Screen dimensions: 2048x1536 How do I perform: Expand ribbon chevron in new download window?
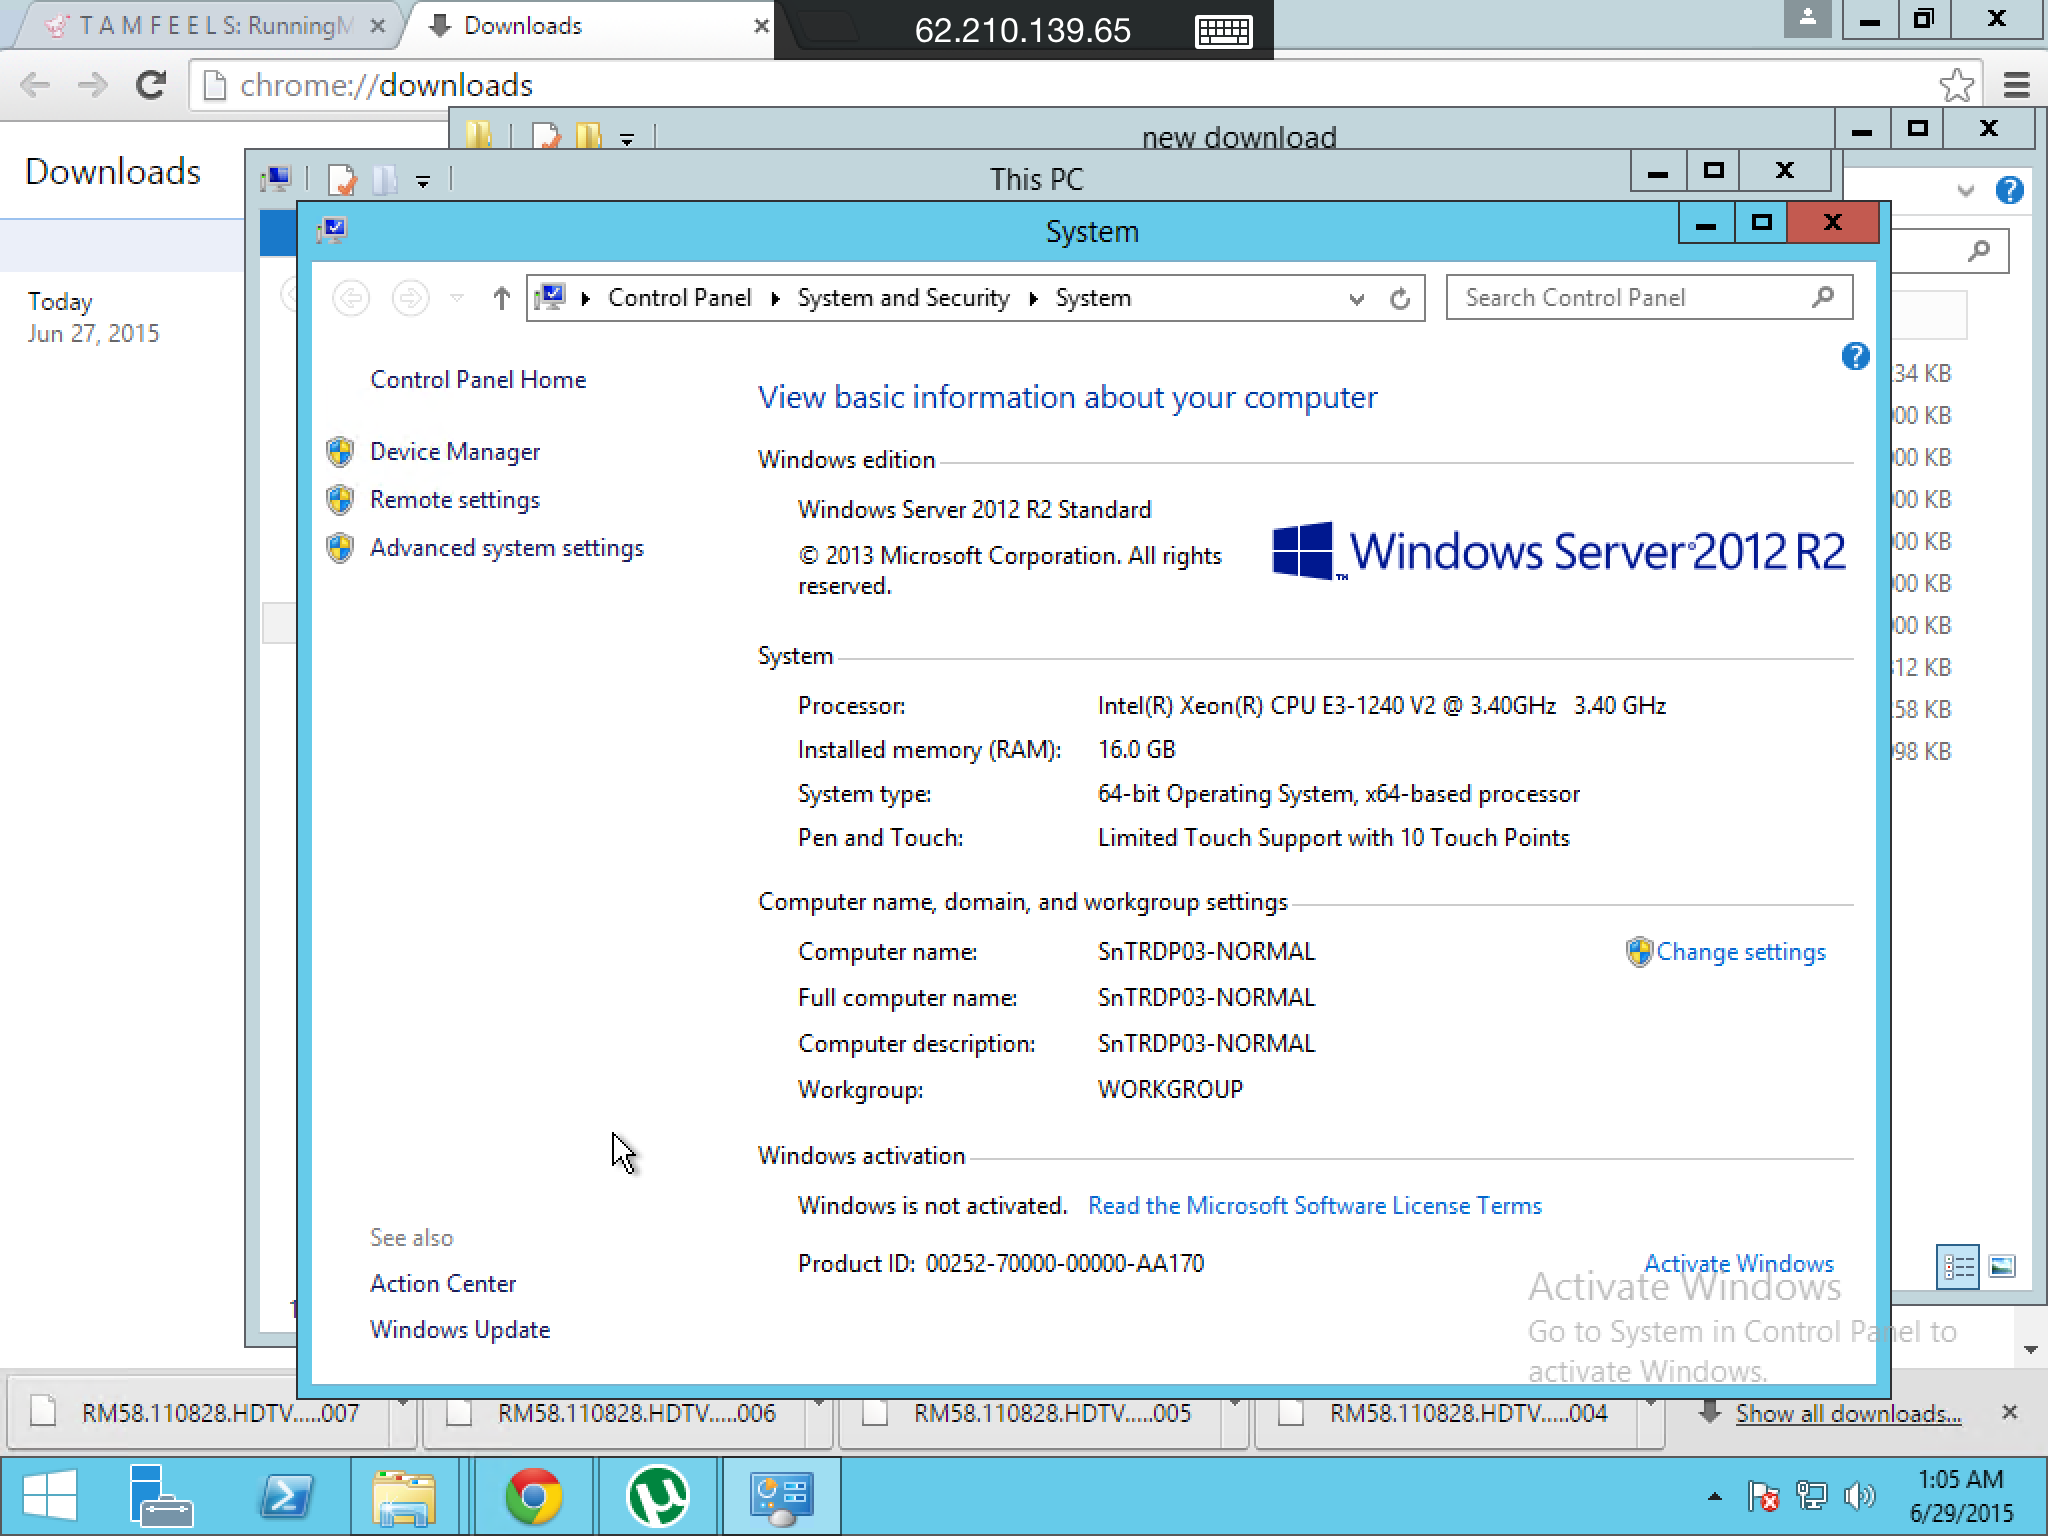tap(1965, 190)
